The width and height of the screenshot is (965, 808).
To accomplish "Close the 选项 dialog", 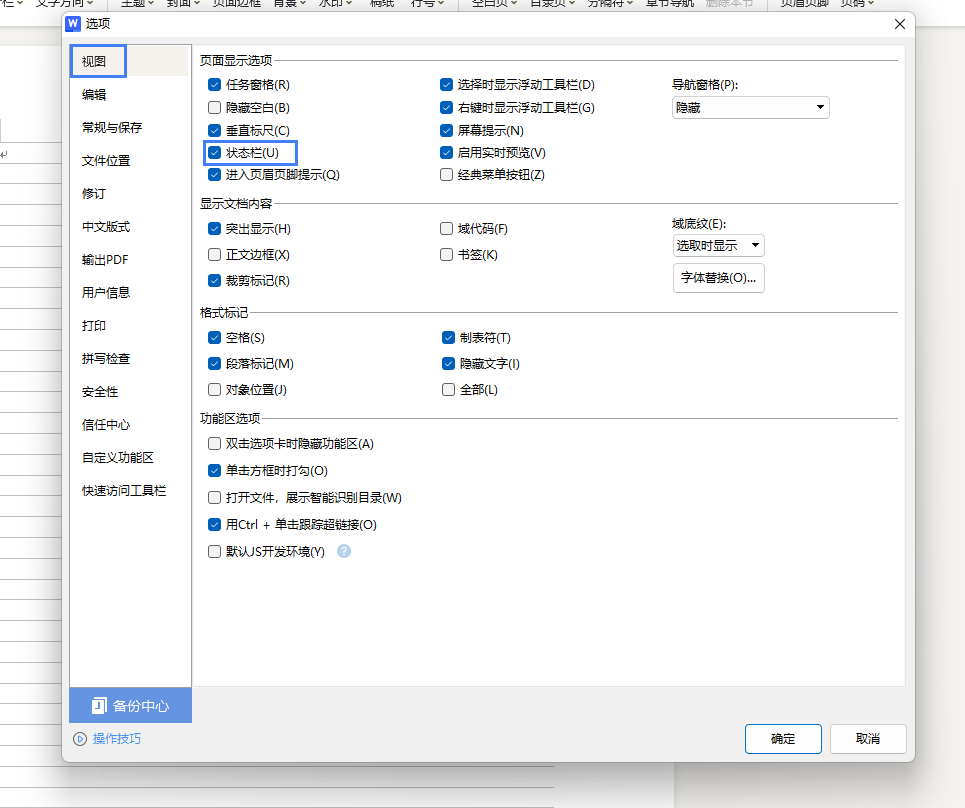I will [x=900, y=24].
